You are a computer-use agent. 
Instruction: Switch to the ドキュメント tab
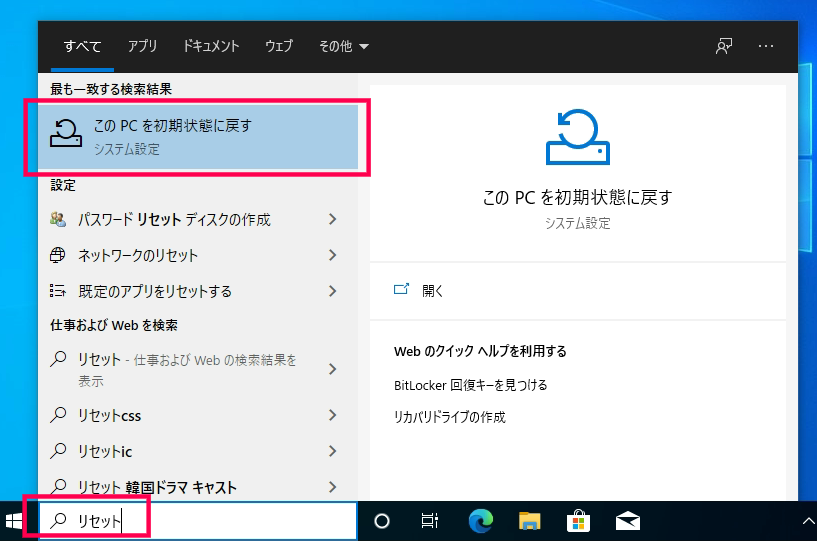tap(211, 46)
